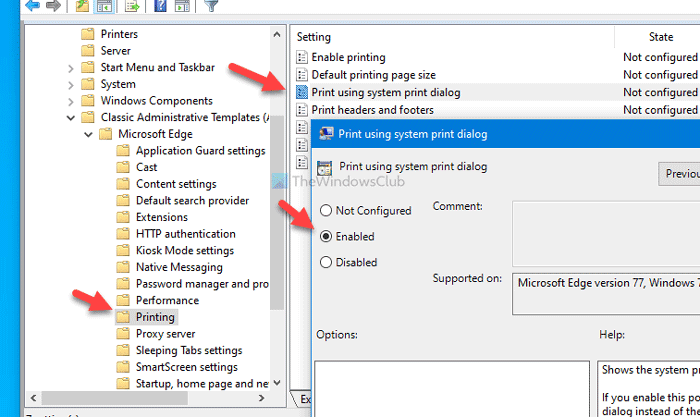Viewport: 700px width, 417px height.
Task: Click the Print using system print dialog icon
Action: 302,92
